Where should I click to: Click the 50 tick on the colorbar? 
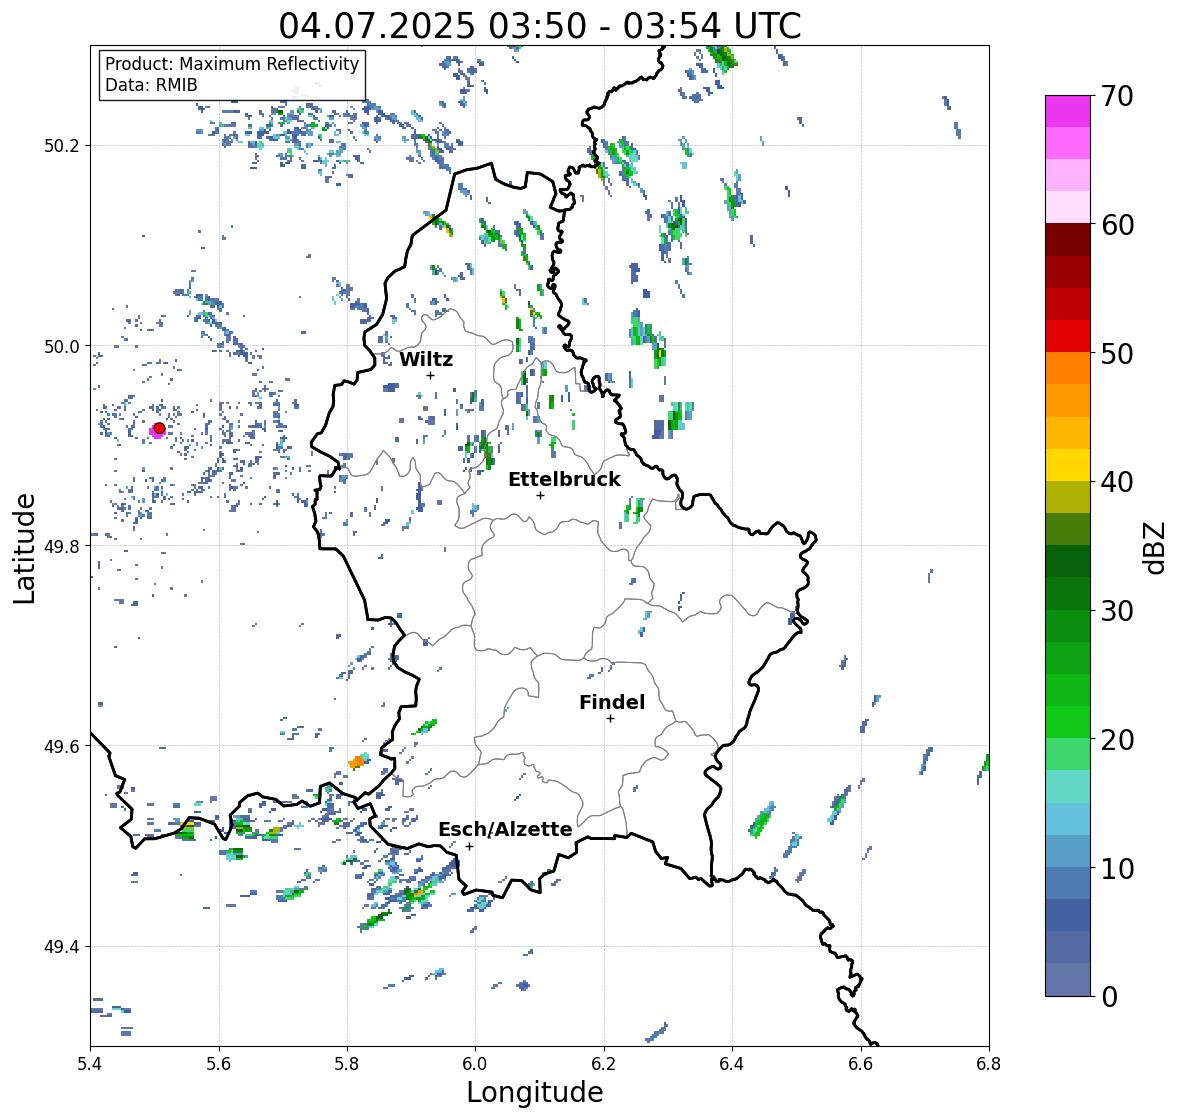[x=1117, y=353]
